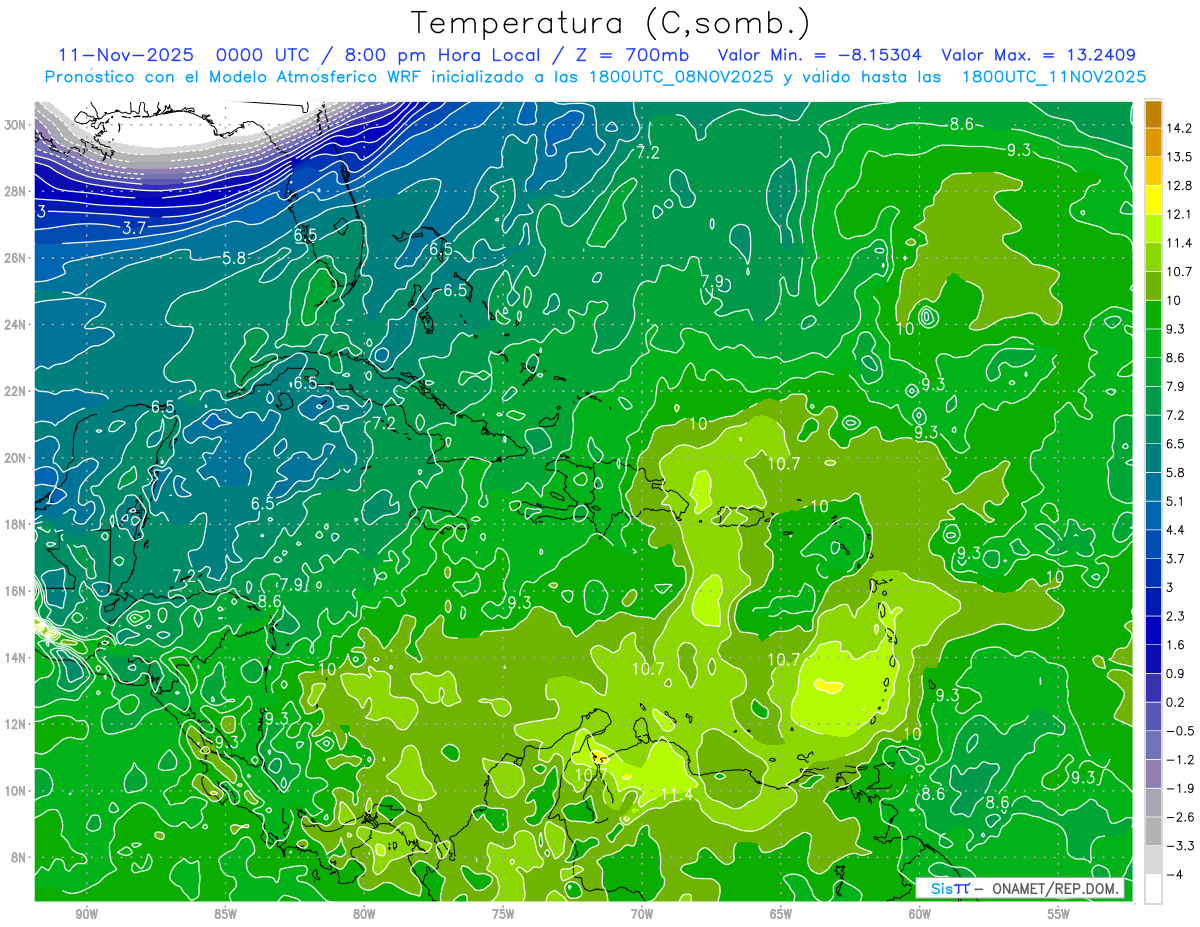Click the "-2.6" color bar label
This screenshot has height=927, width=1200.
[1178, 817]
